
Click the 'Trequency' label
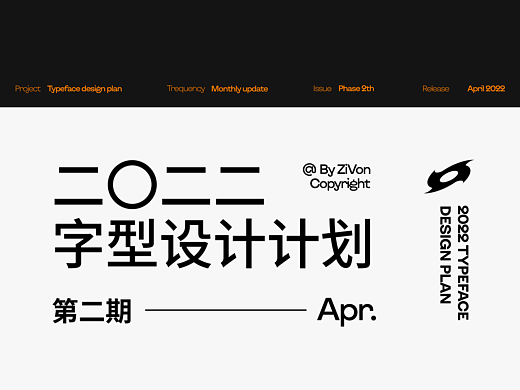(186, 89)
